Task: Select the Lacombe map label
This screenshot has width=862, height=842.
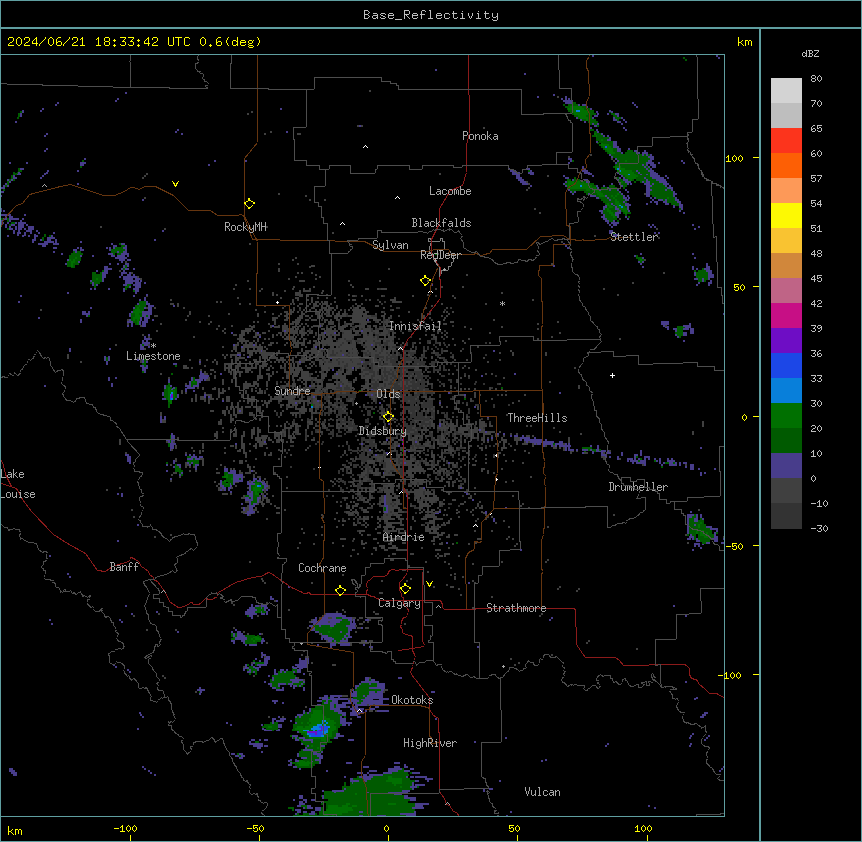Action: click(450, 191)
